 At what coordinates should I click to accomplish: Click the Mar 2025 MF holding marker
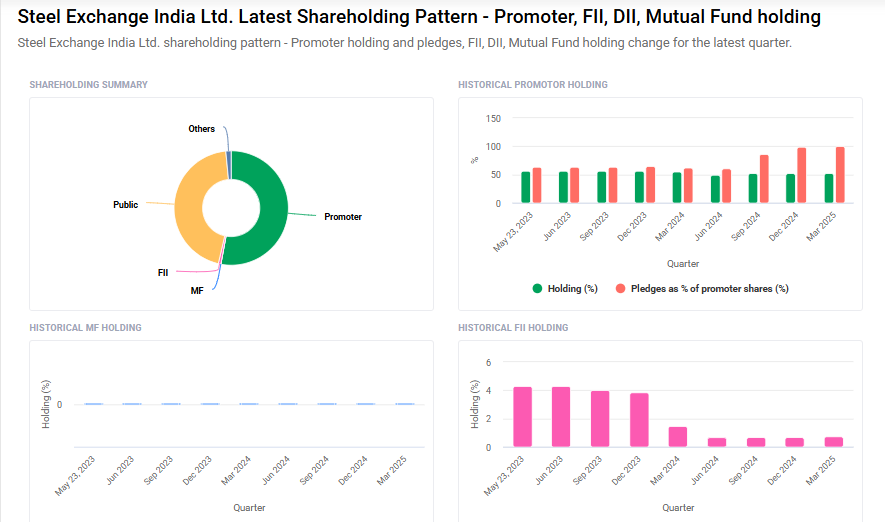[x=405, y=404]
